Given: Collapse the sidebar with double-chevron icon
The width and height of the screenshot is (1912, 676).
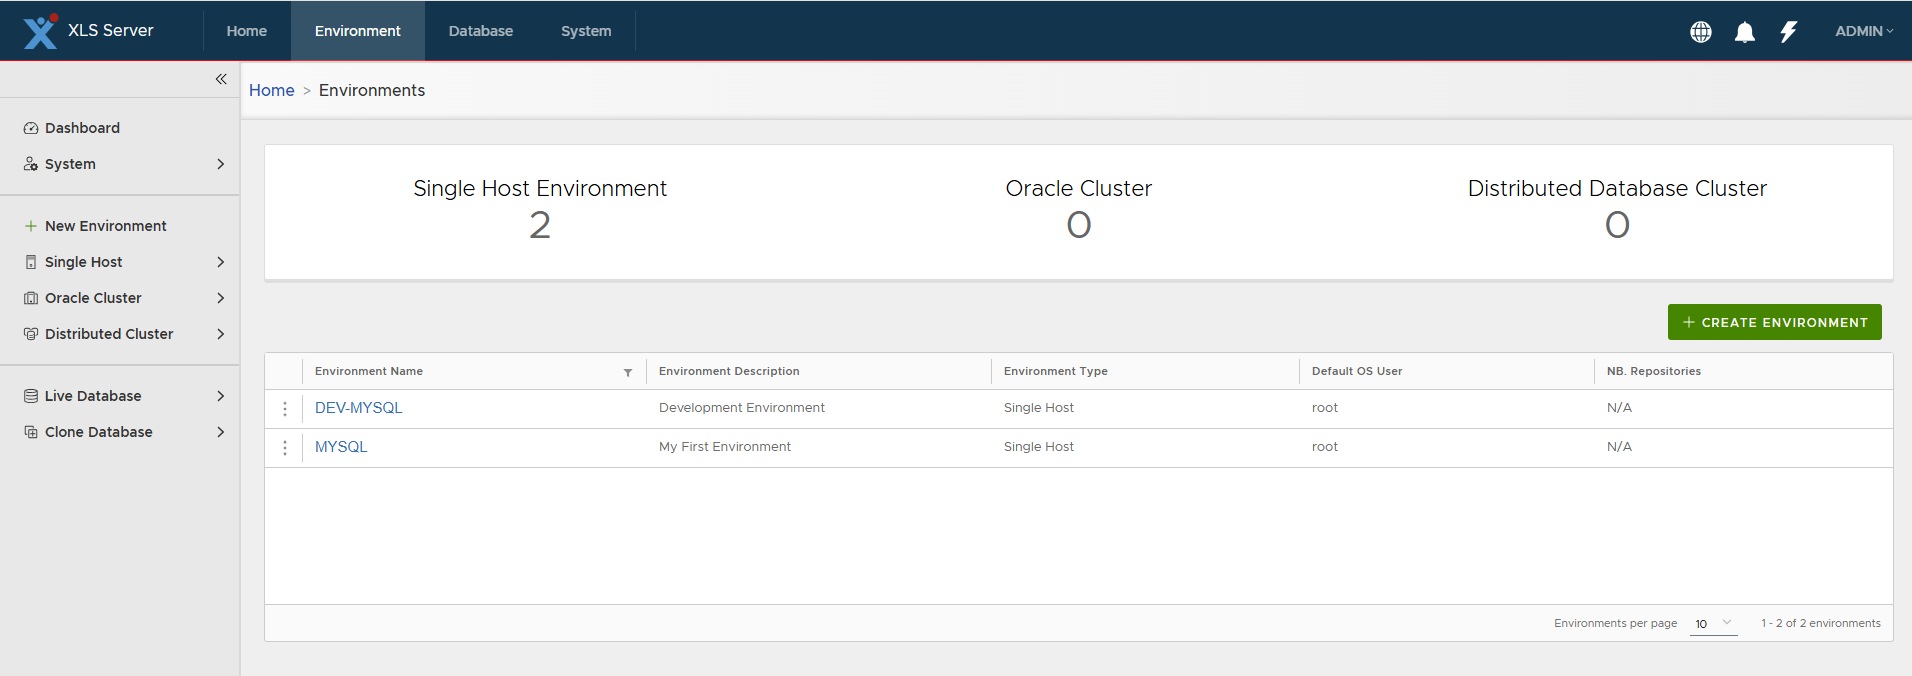Looking at the screenshot, I should (x=221, y=79).
